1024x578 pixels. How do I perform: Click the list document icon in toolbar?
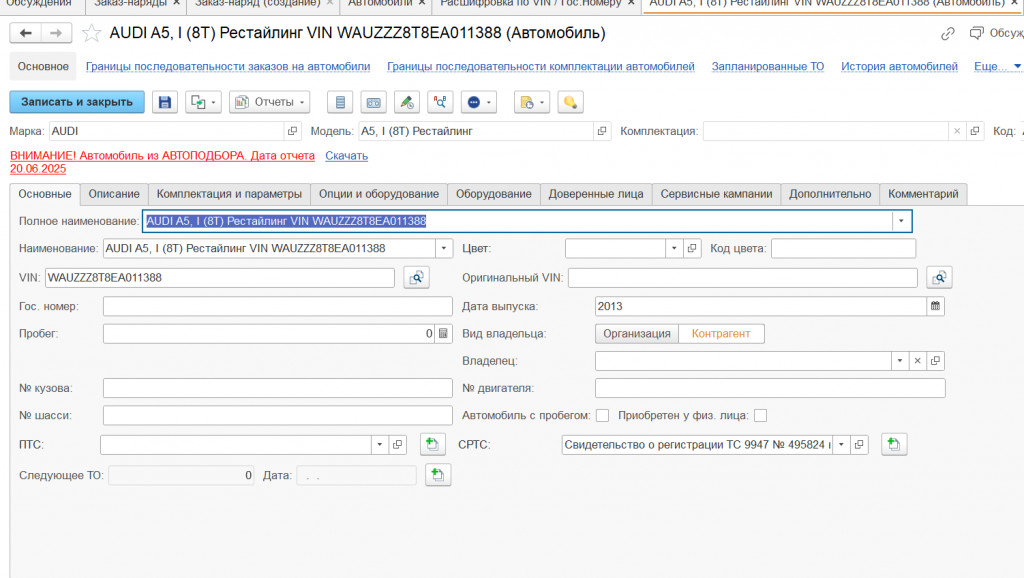(341, 102)
